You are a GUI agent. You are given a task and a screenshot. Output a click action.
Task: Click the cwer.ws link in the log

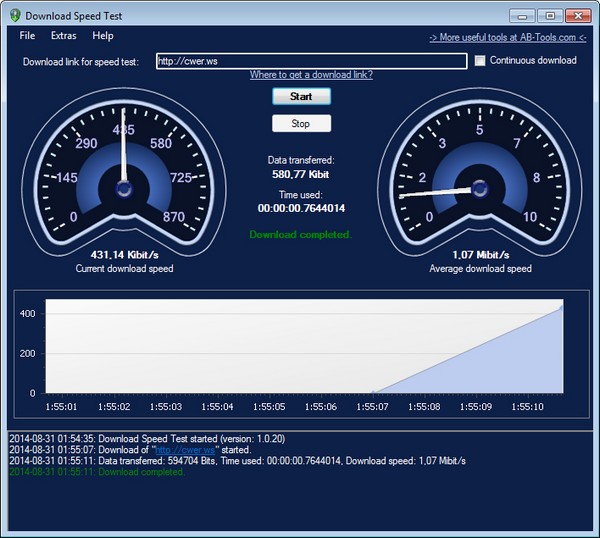pos(189,450)
